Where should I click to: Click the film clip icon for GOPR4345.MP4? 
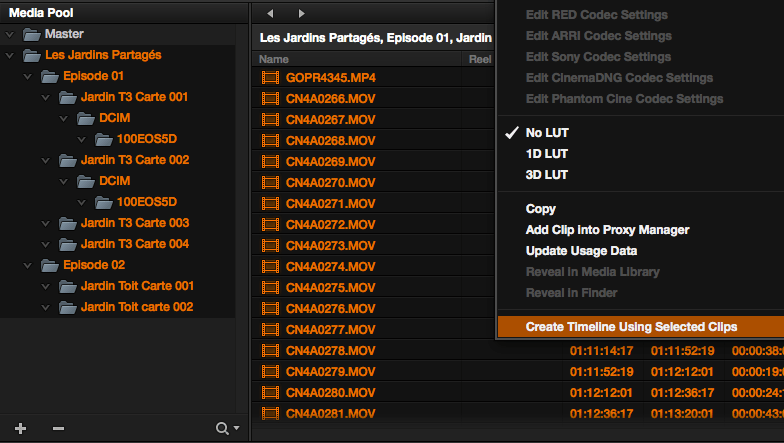tap(269, 77)
